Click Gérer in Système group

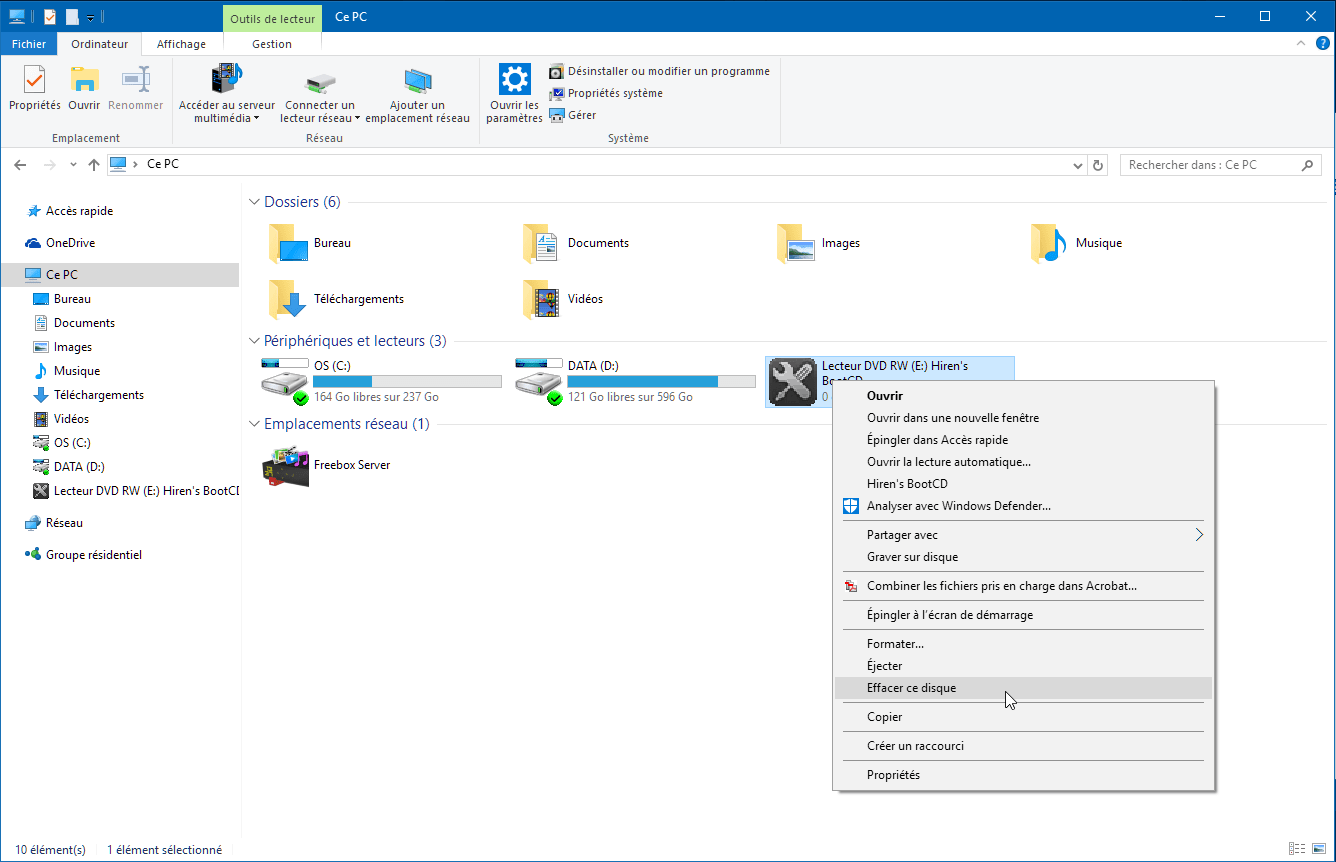[x=573, y=115]
